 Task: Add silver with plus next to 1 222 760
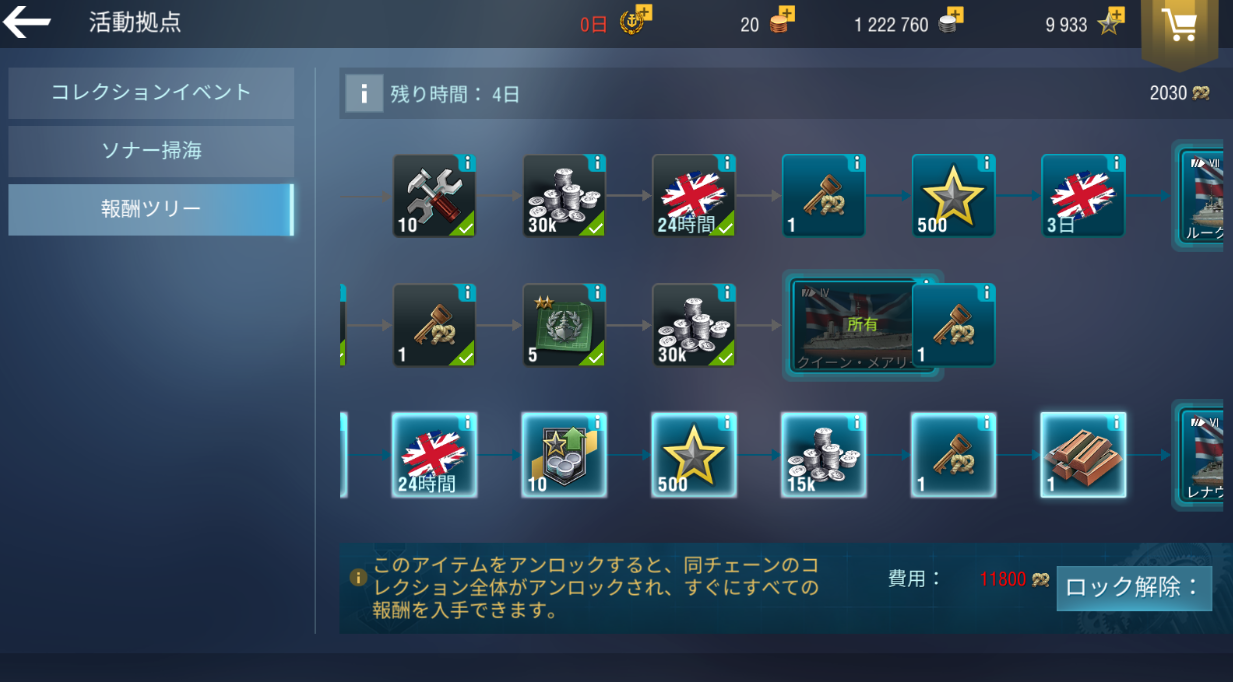(955, 14)
